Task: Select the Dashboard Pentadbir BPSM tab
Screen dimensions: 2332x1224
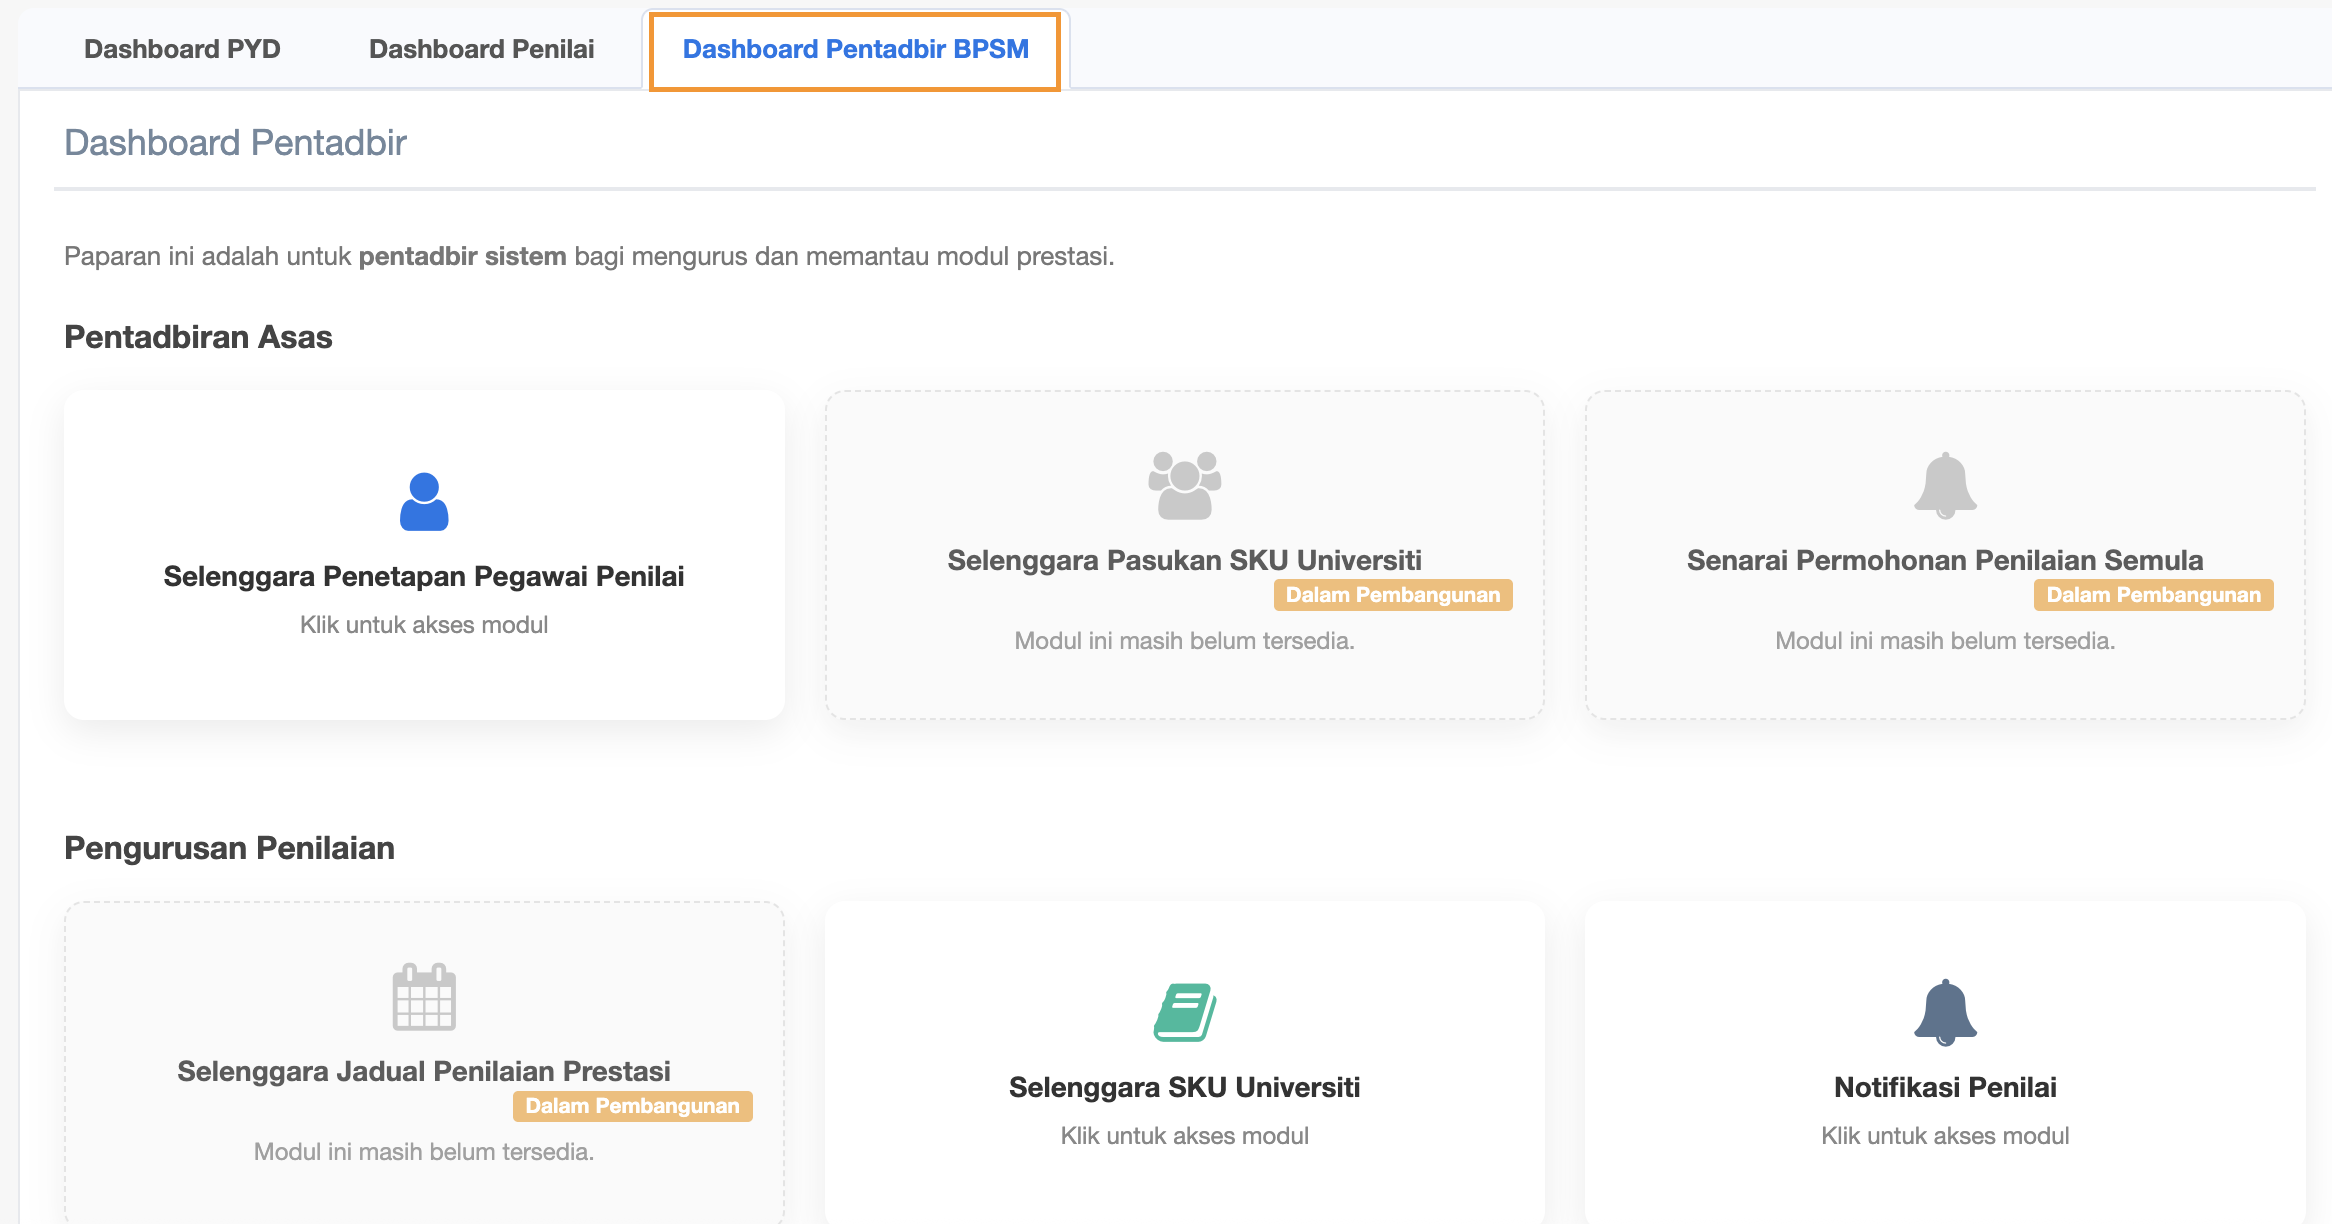Action: (x=855, y=49)
